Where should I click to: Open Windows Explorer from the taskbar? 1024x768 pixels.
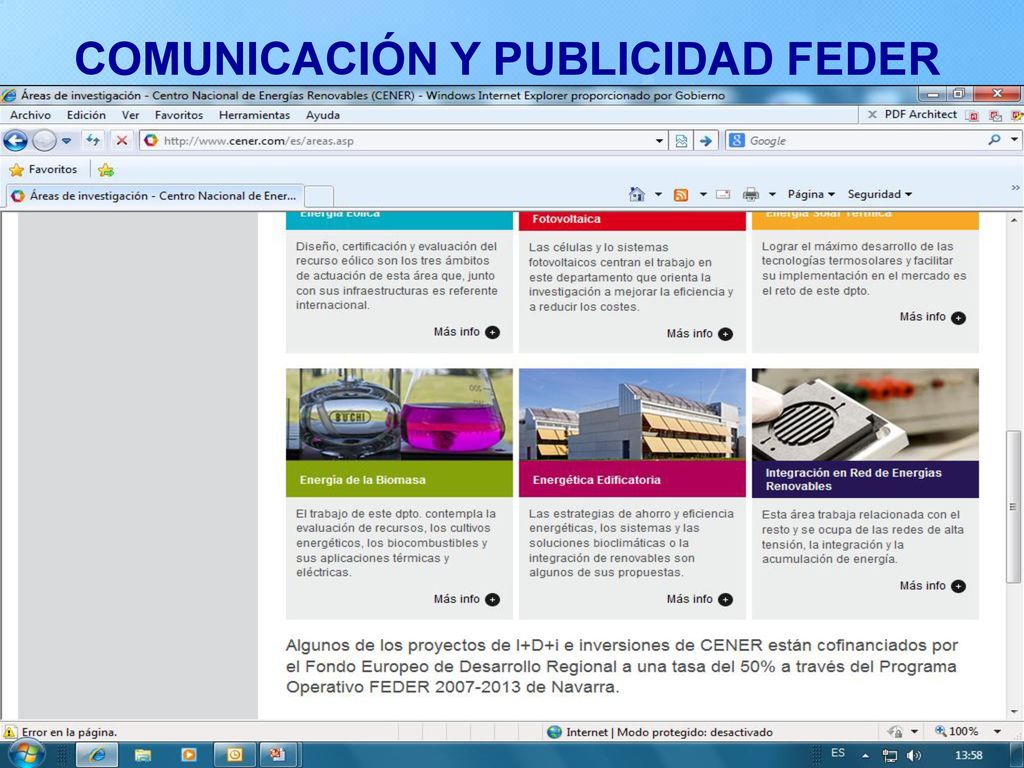pyautogui.click(x=142, y=755)
